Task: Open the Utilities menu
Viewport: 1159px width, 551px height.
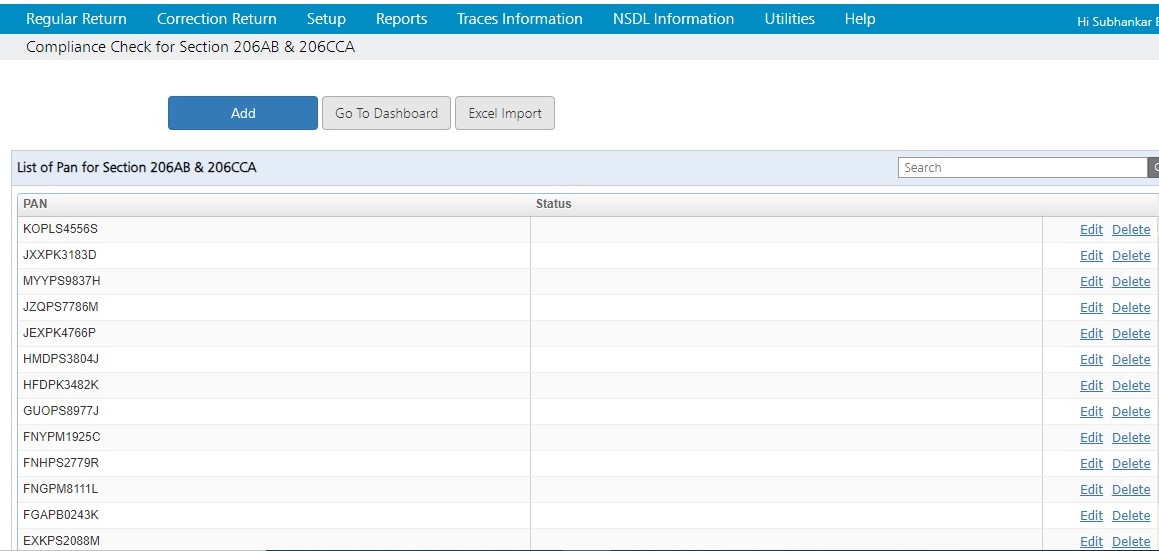Action: click(x=789, y=19)
